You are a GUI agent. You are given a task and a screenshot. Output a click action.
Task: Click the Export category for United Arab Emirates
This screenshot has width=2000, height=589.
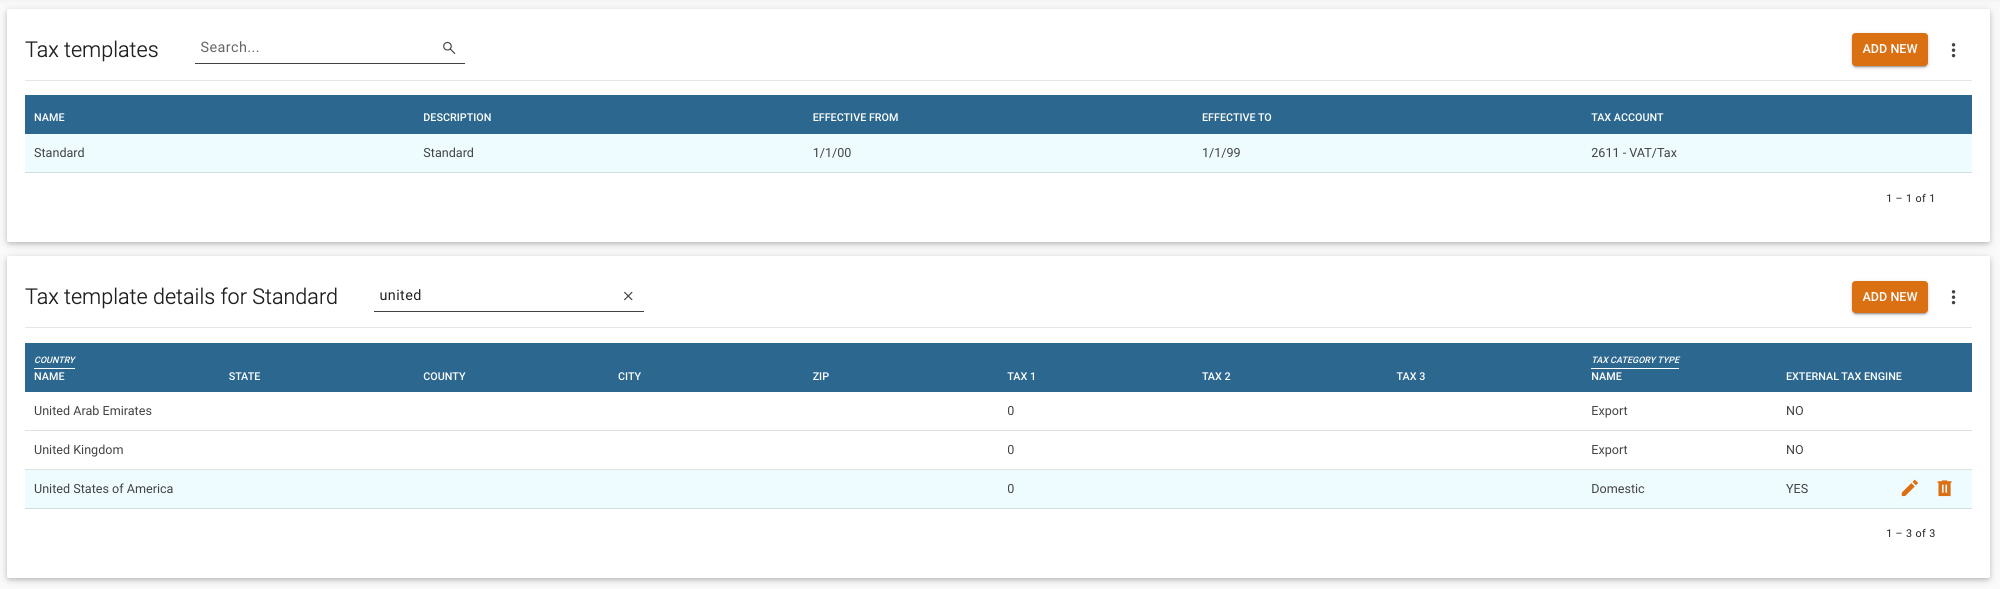(1609, 411)
